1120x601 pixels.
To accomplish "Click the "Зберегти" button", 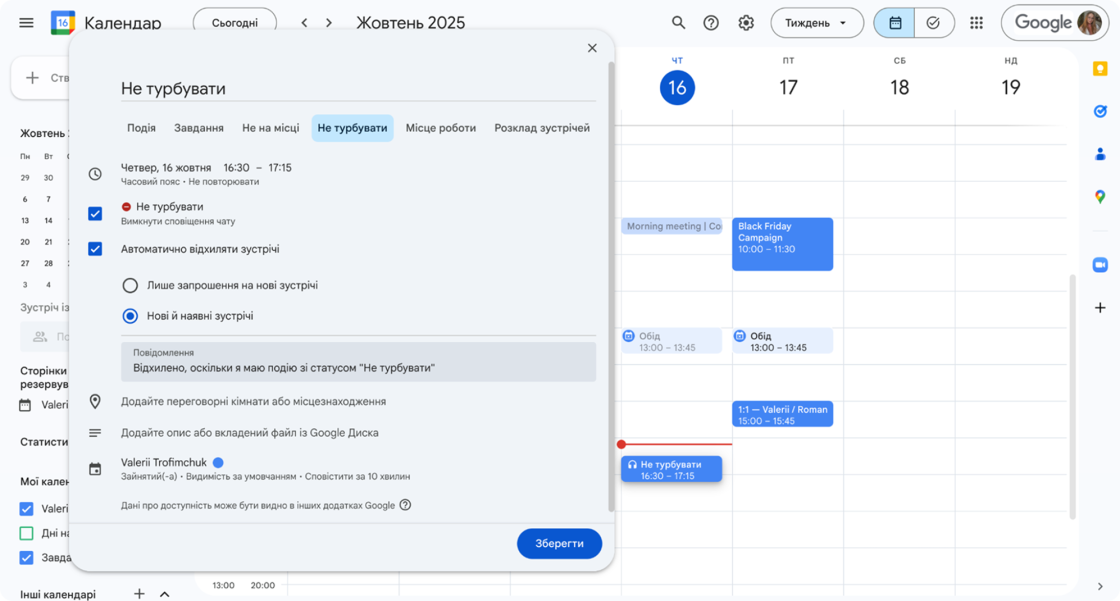I will coord(559,543).
